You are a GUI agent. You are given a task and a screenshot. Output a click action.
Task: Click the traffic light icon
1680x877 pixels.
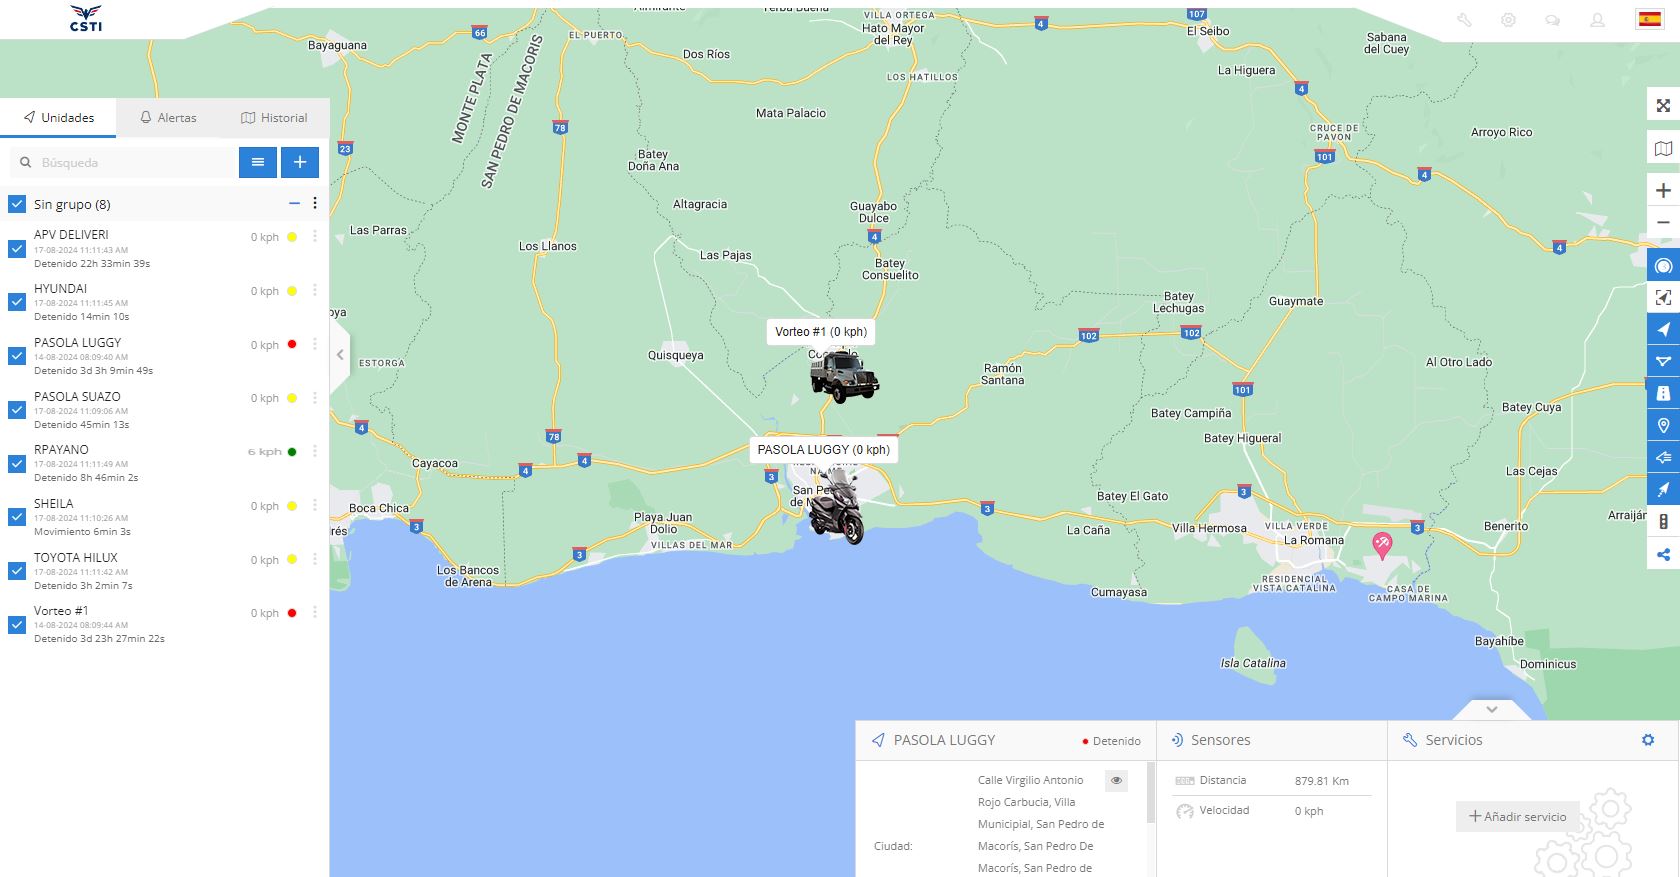pyautogui.click(x=1663, y=522)
